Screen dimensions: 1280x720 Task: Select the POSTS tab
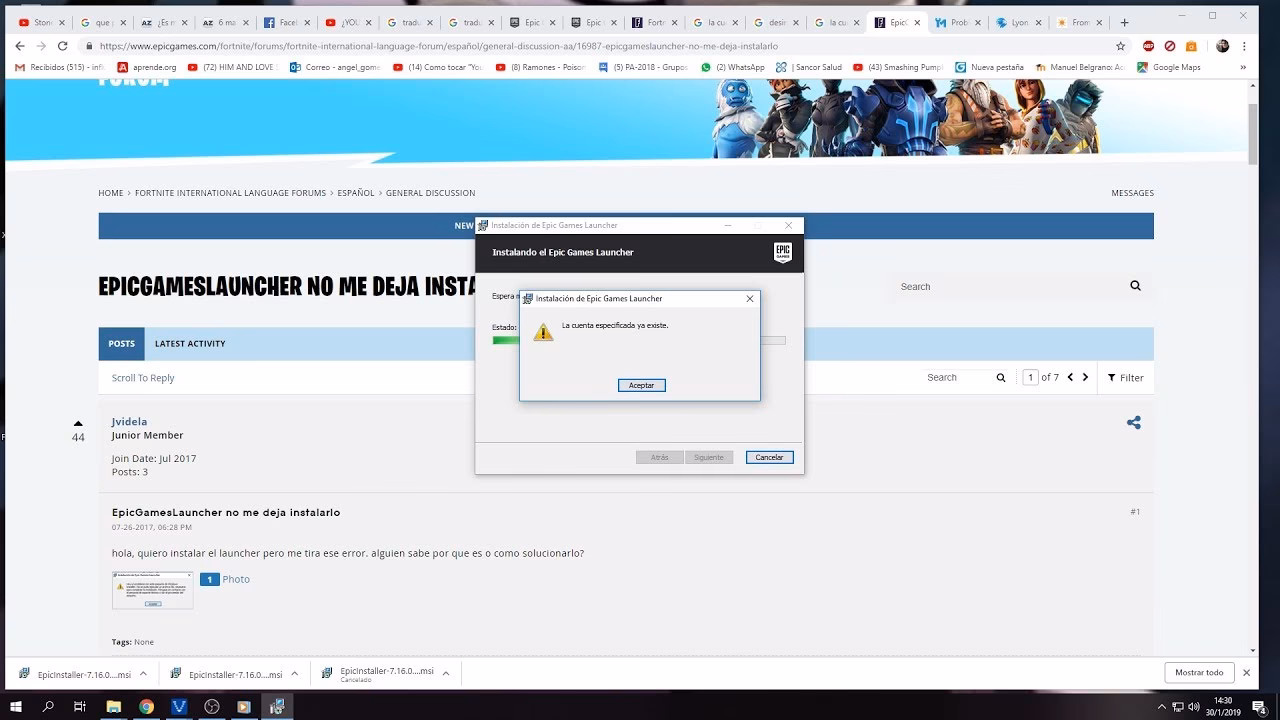click(x=122, y=343)
